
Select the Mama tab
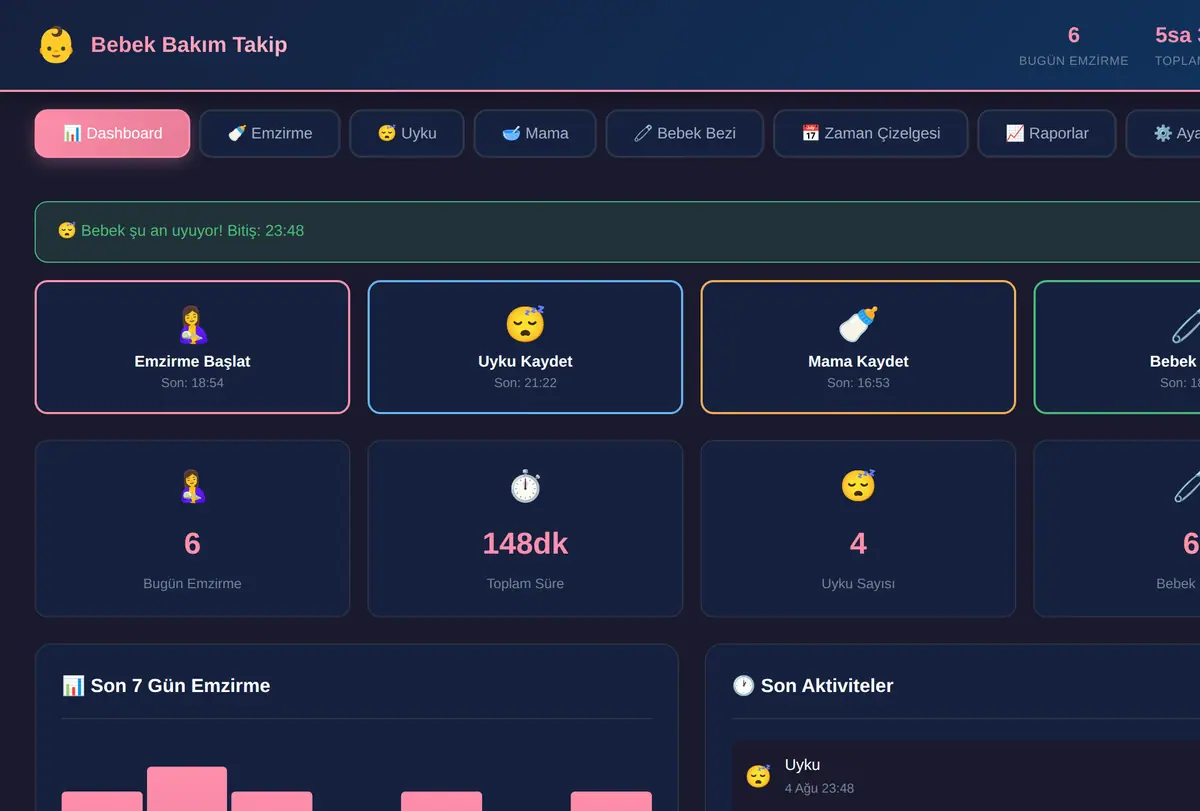click(x=535, y=133)
